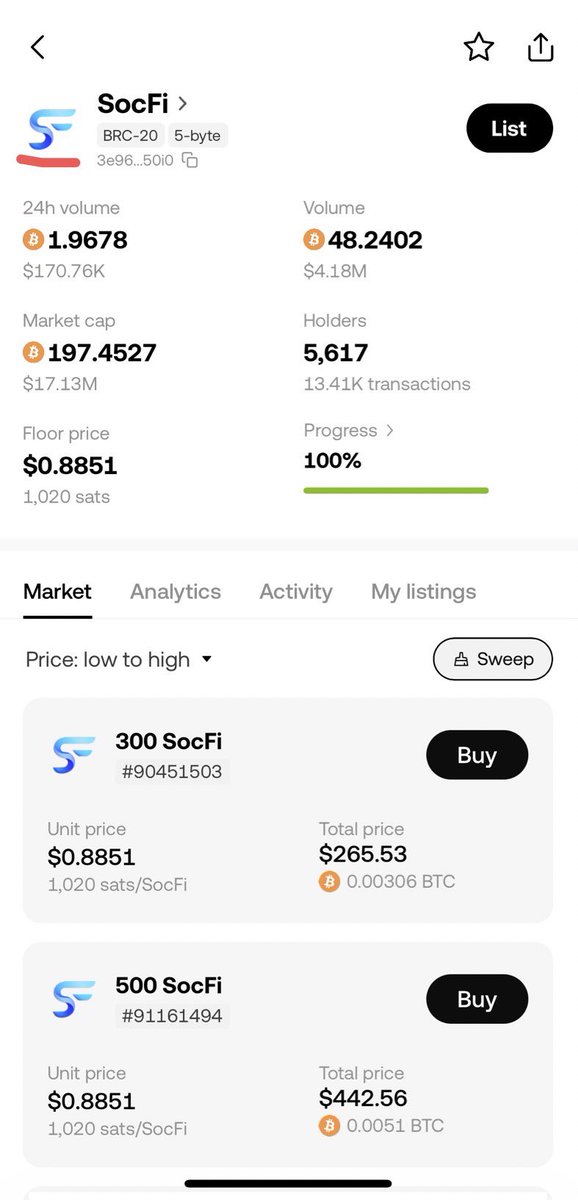
Task: Switch to the Analytics tab
Action: (x=175, y=591)
